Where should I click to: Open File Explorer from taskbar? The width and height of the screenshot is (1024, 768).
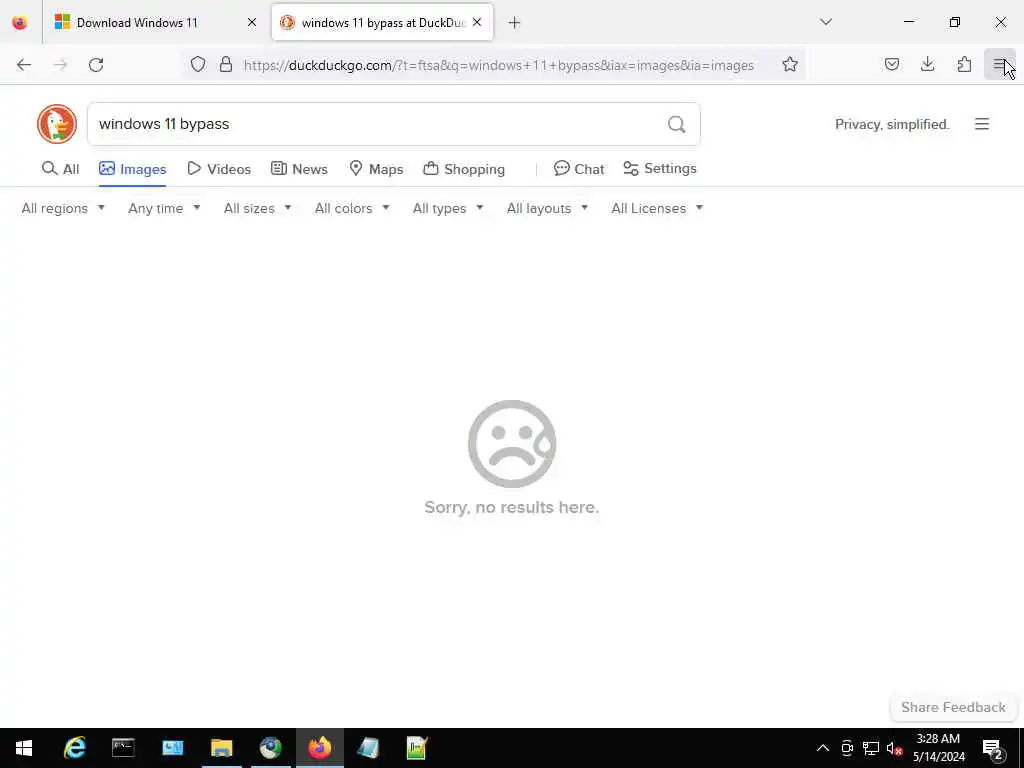(x=221, y=748)
